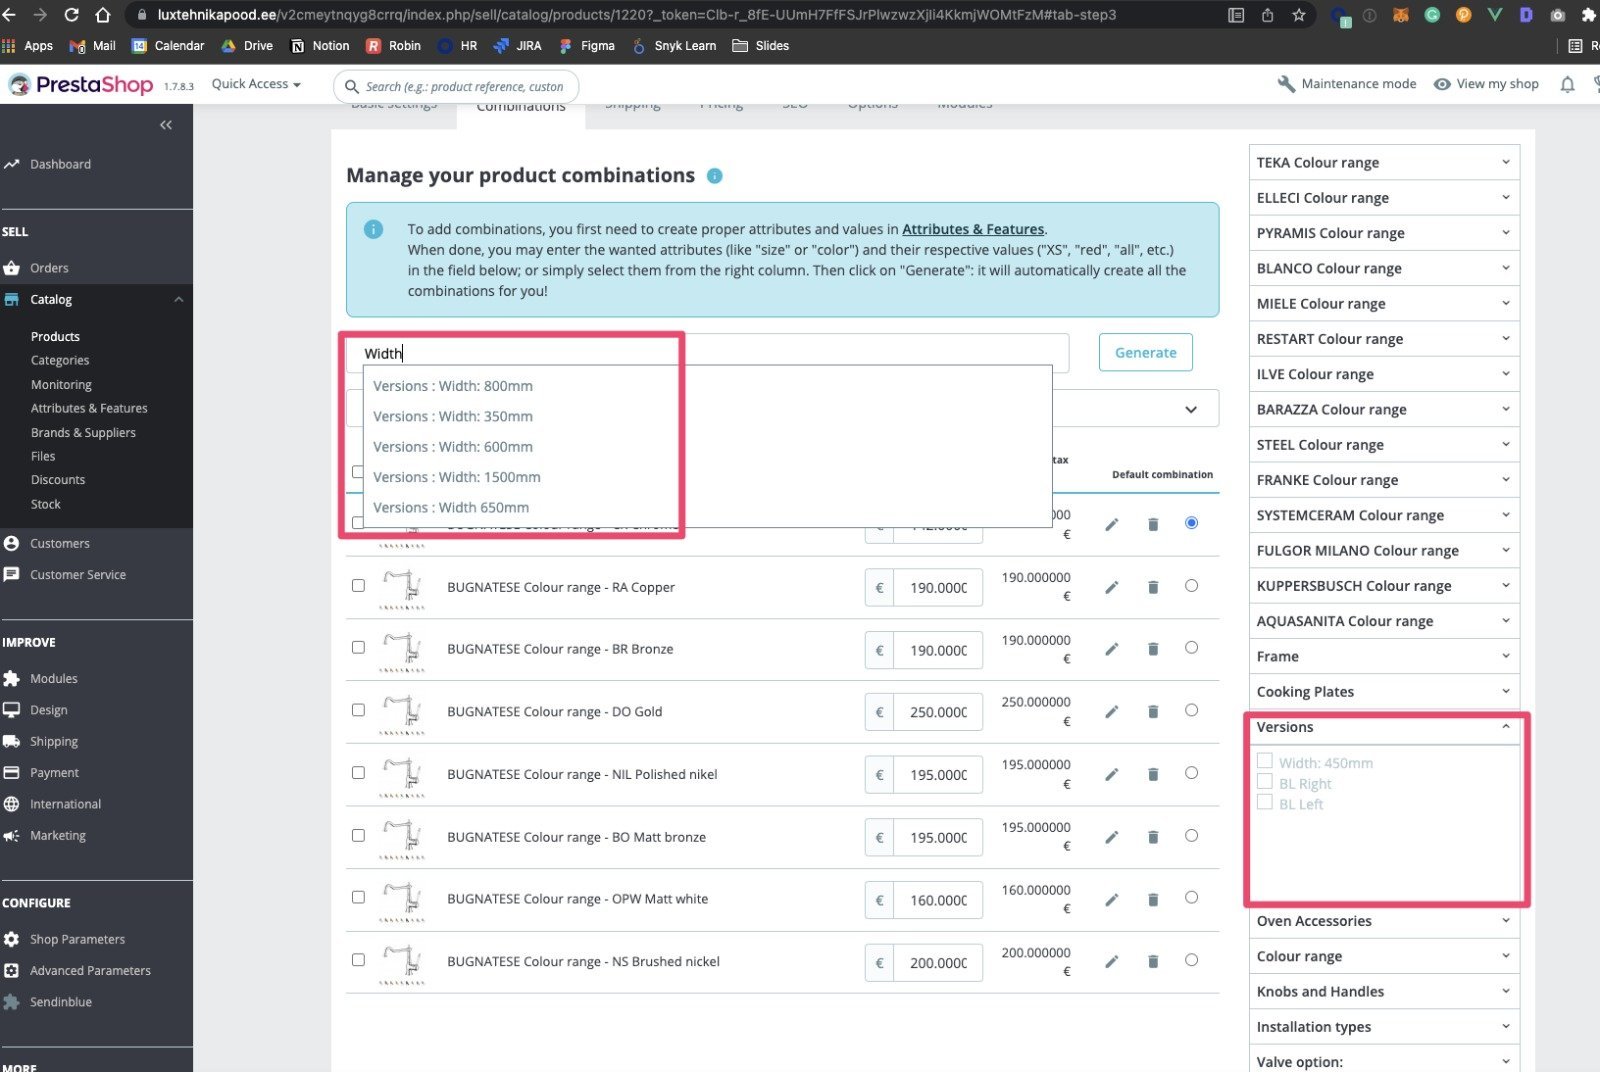Expand the Cooking Plates attribute group

[x=1384, y=691]
